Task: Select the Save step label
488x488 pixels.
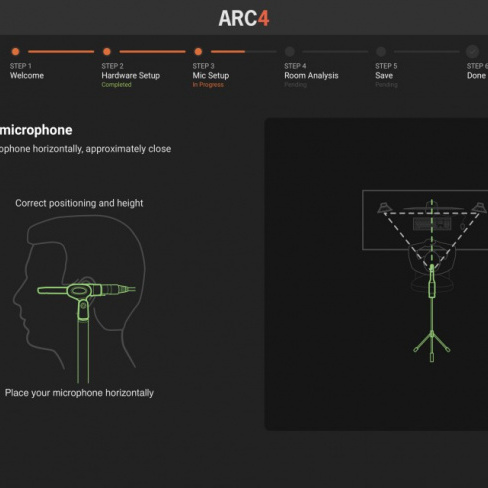Action: [x=384, y=76]
